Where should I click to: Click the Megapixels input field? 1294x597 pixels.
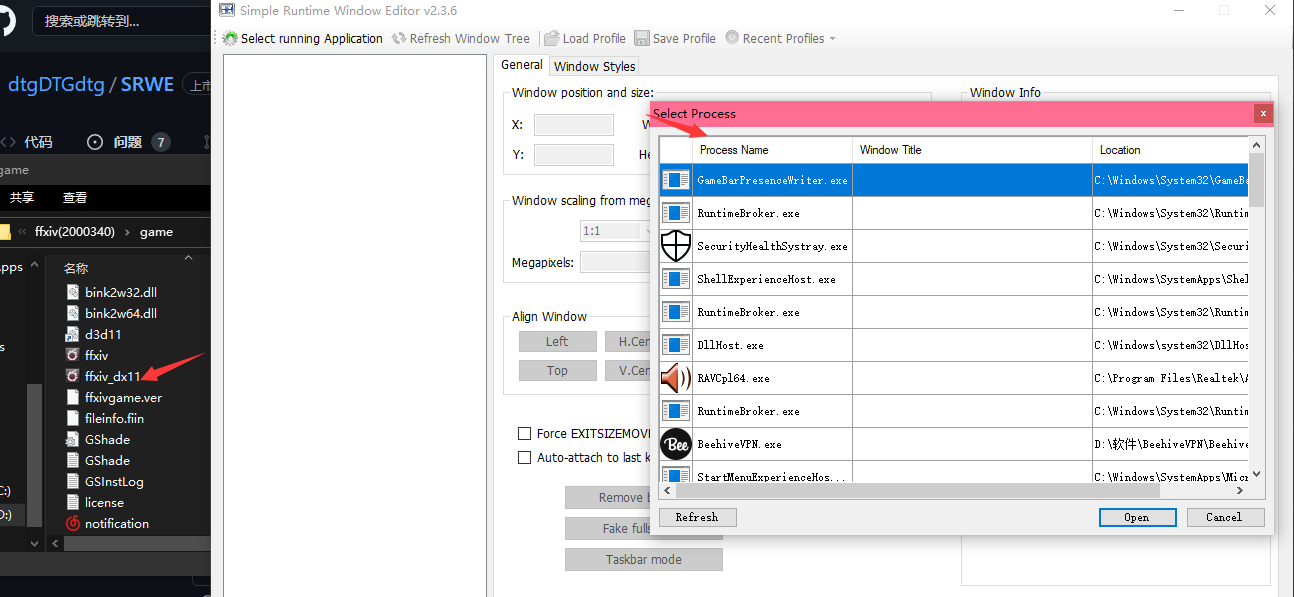coord(616,262)
